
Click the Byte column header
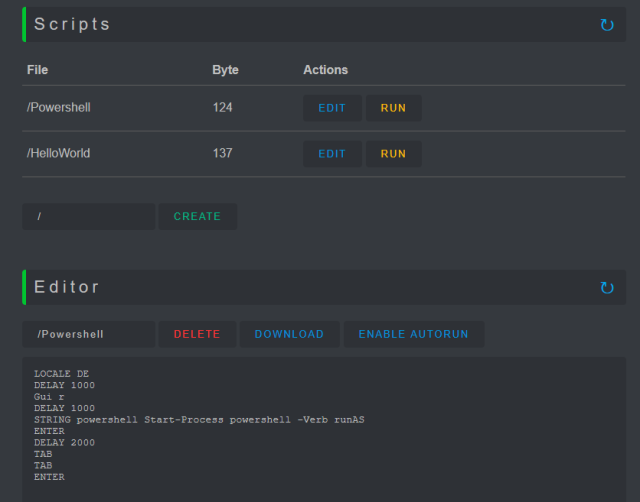(x=226, y=70)
